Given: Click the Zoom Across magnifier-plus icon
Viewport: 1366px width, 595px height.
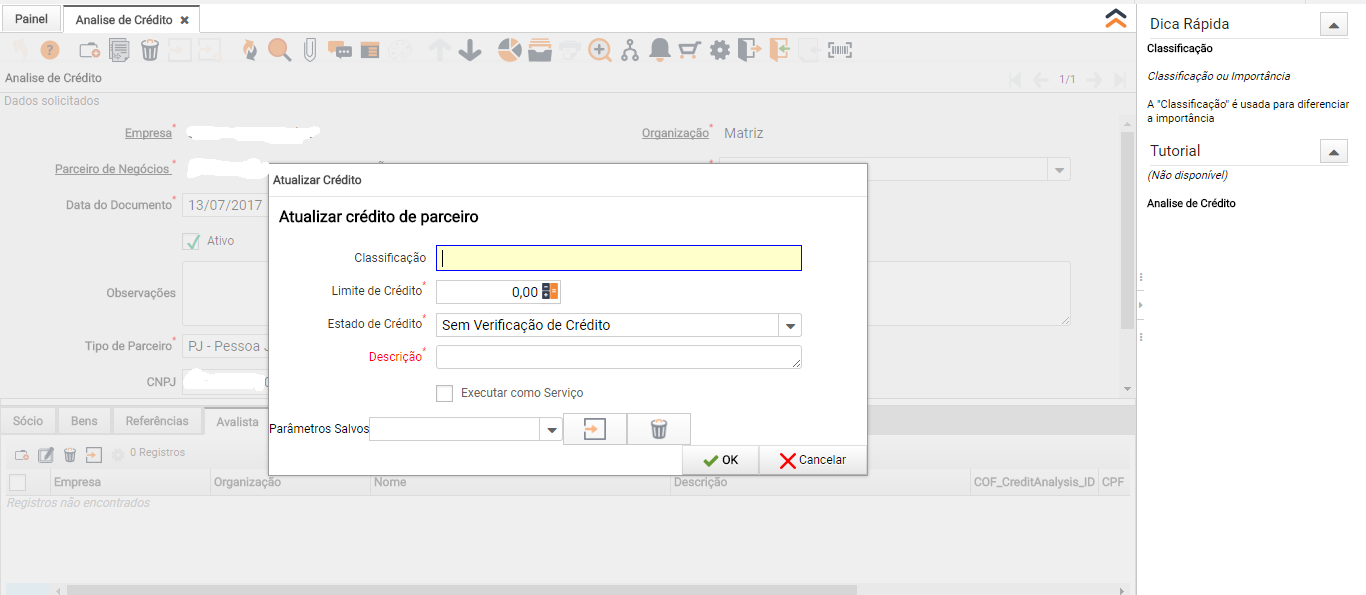Looking at the screenshot, I should pyautogui.click(x=600, y=50).
